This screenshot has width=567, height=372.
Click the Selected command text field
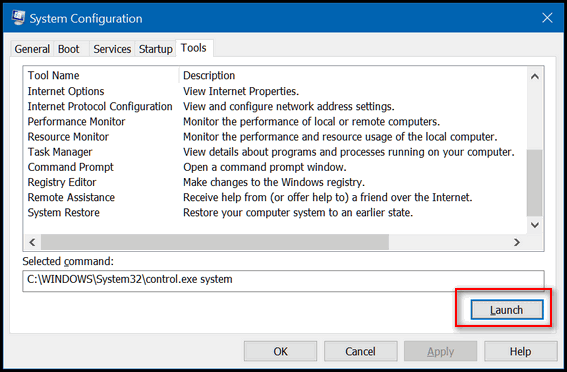[283, 281]
